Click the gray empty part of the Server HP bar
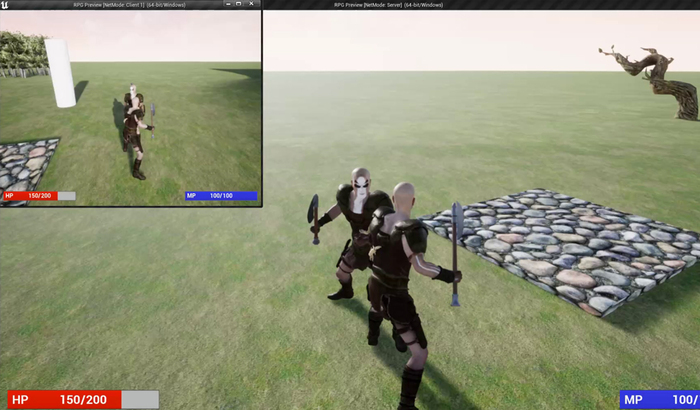This screenshot has width=700, height=410. pyautogui.click(x=139, y=399)
